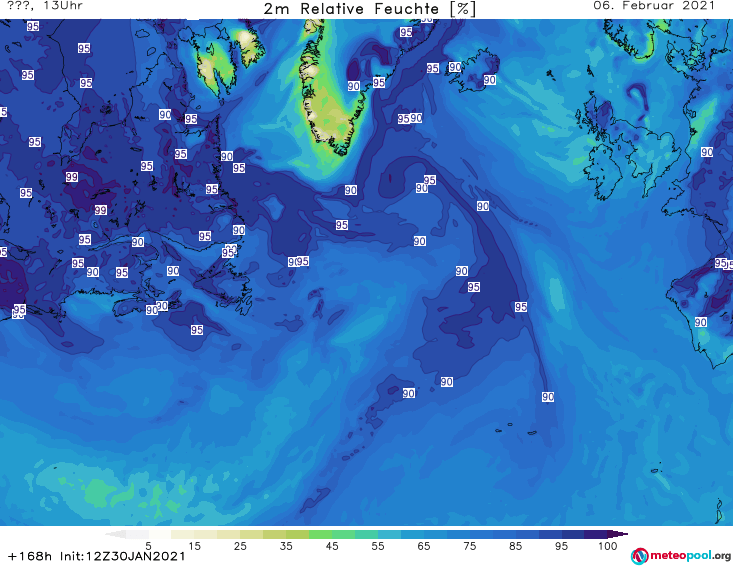
Task: Click the date '06. Februar 2021'
Action: pyautogui.click(x=654, y=6)
